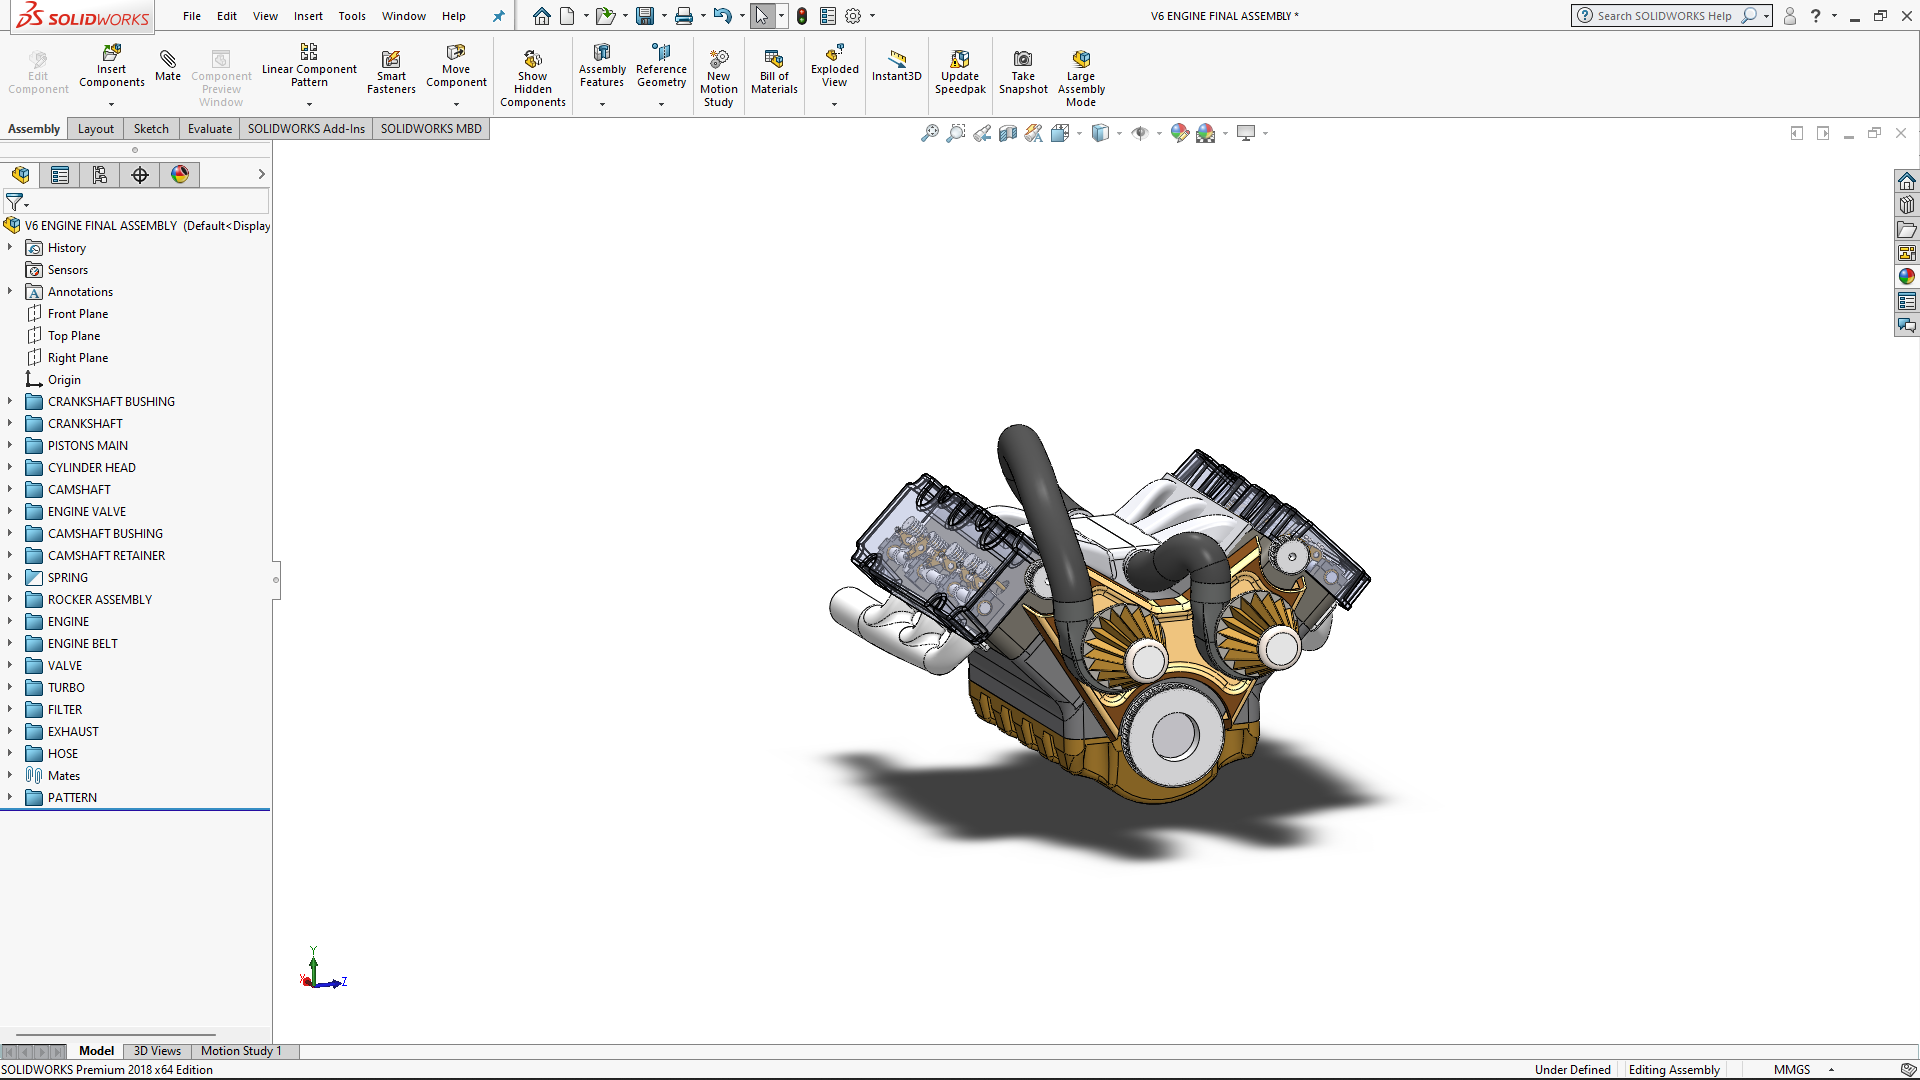The image size is (1920, 1080).
Task: Toggle Instant3D mode
Action: pyautogui.click(x=896, y=60)
